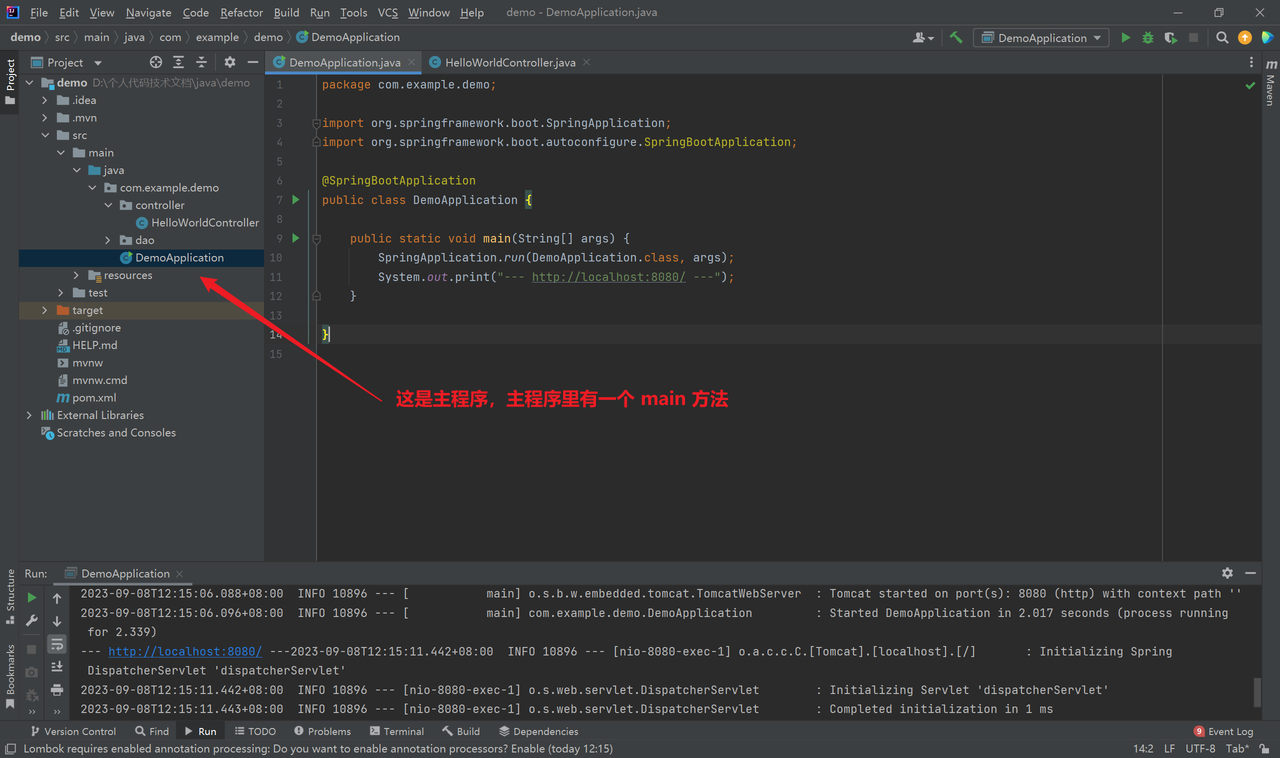Open the Version Control tool tab

pyautogui.click(x=73, y=731)
